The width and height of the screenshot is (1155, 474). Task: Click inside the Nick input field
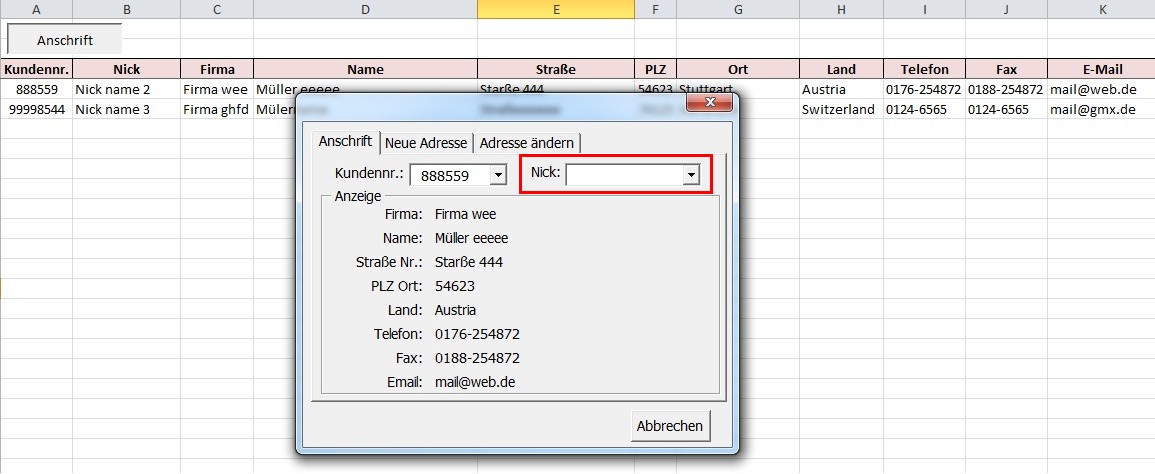[x=624, y=175]
